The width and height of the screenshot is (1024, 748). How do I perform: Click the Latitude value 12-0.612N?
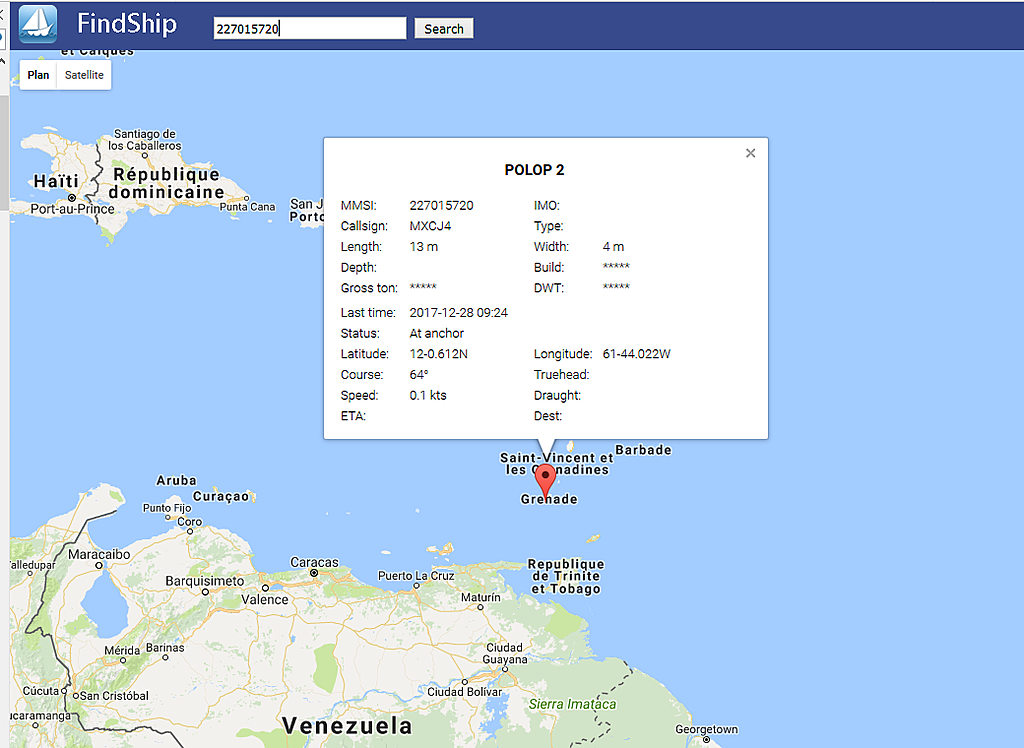tap(438, 354)
